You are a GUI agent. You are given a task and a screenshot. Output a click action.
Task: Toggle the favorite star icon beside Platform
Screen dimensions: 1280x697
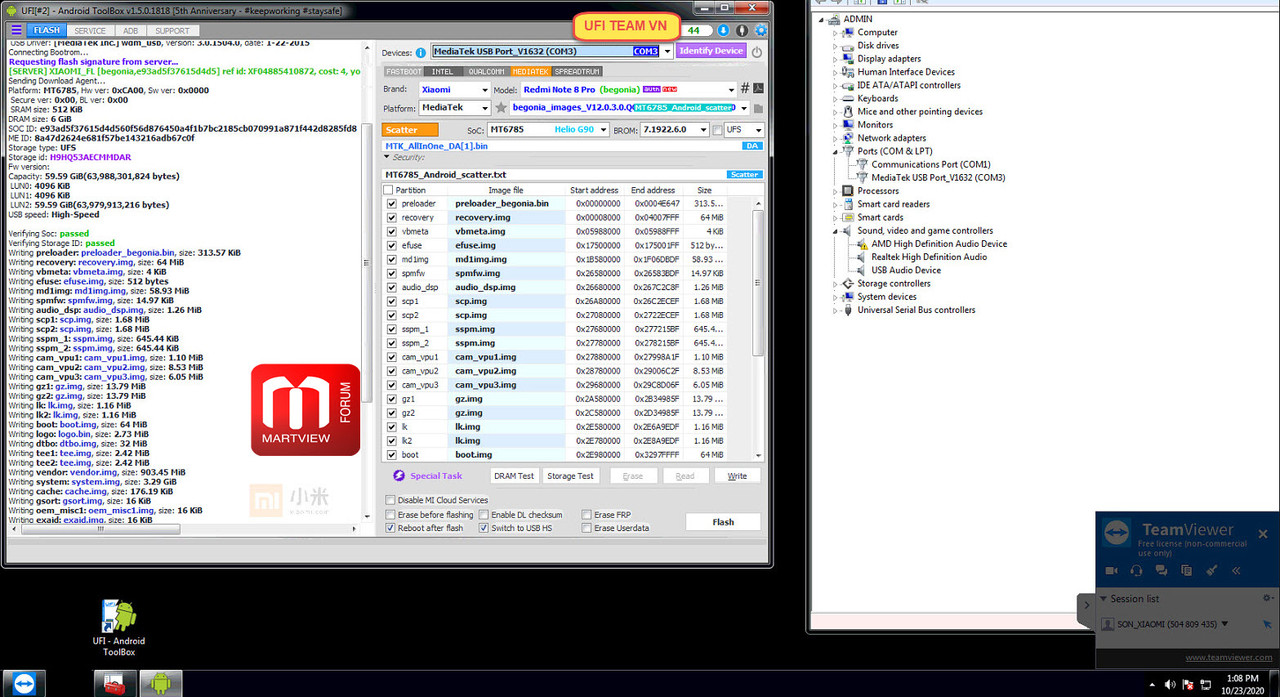[x=501, y=107]
